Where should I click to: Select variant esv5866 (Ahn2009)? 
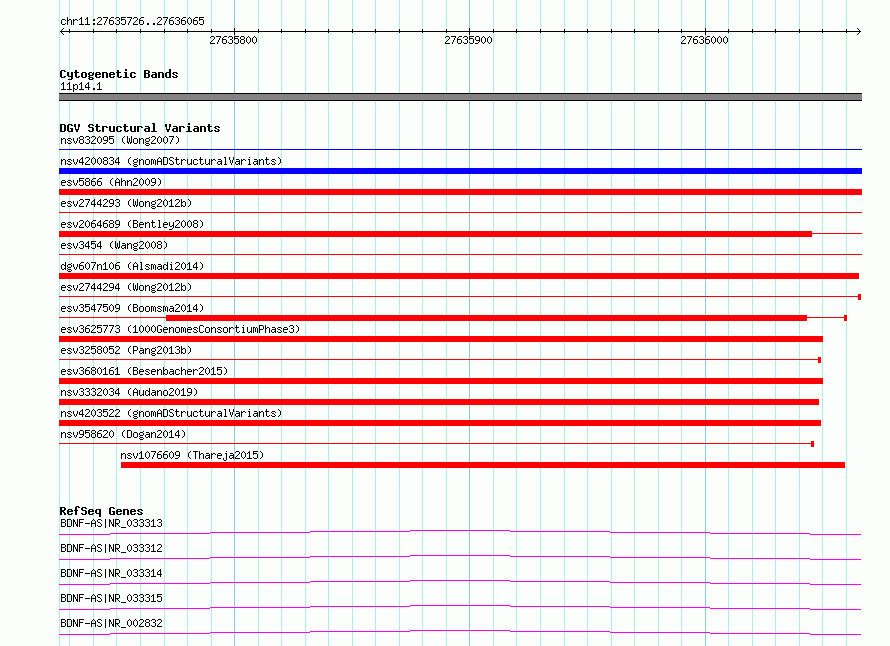pos(111,182)
